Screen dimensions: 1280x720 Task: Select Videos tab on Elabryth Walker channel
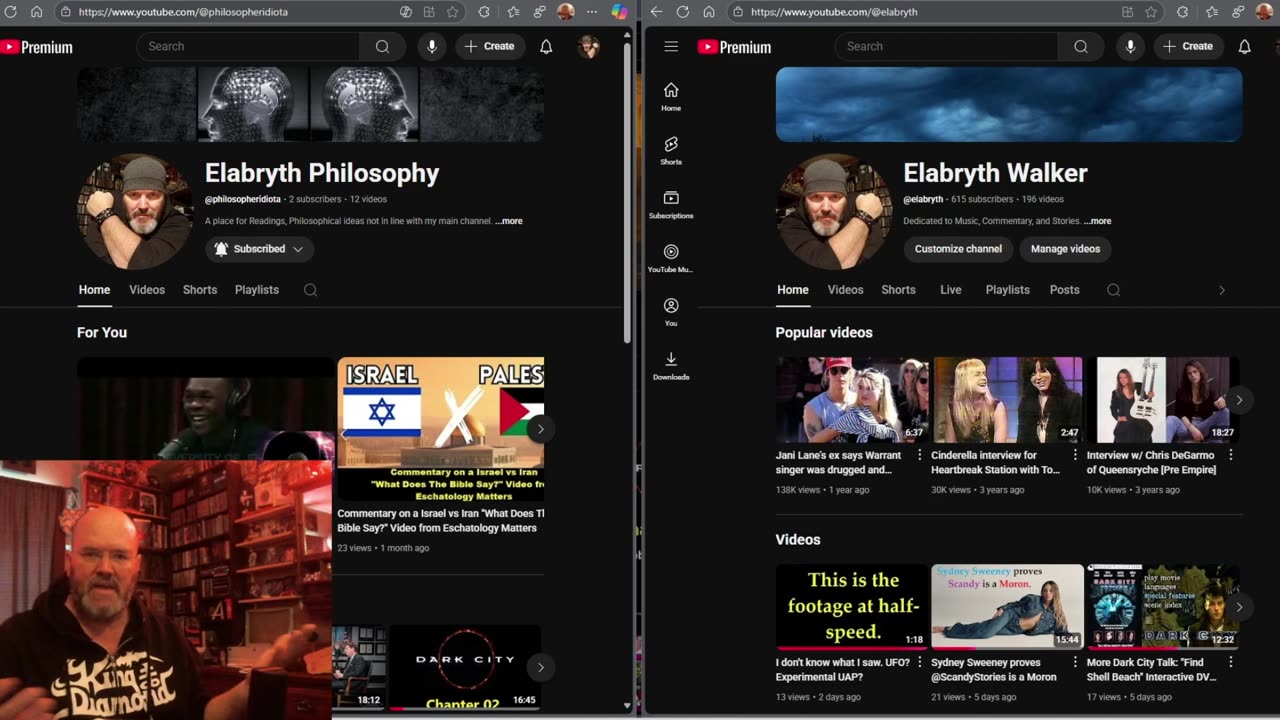(845, 290)
